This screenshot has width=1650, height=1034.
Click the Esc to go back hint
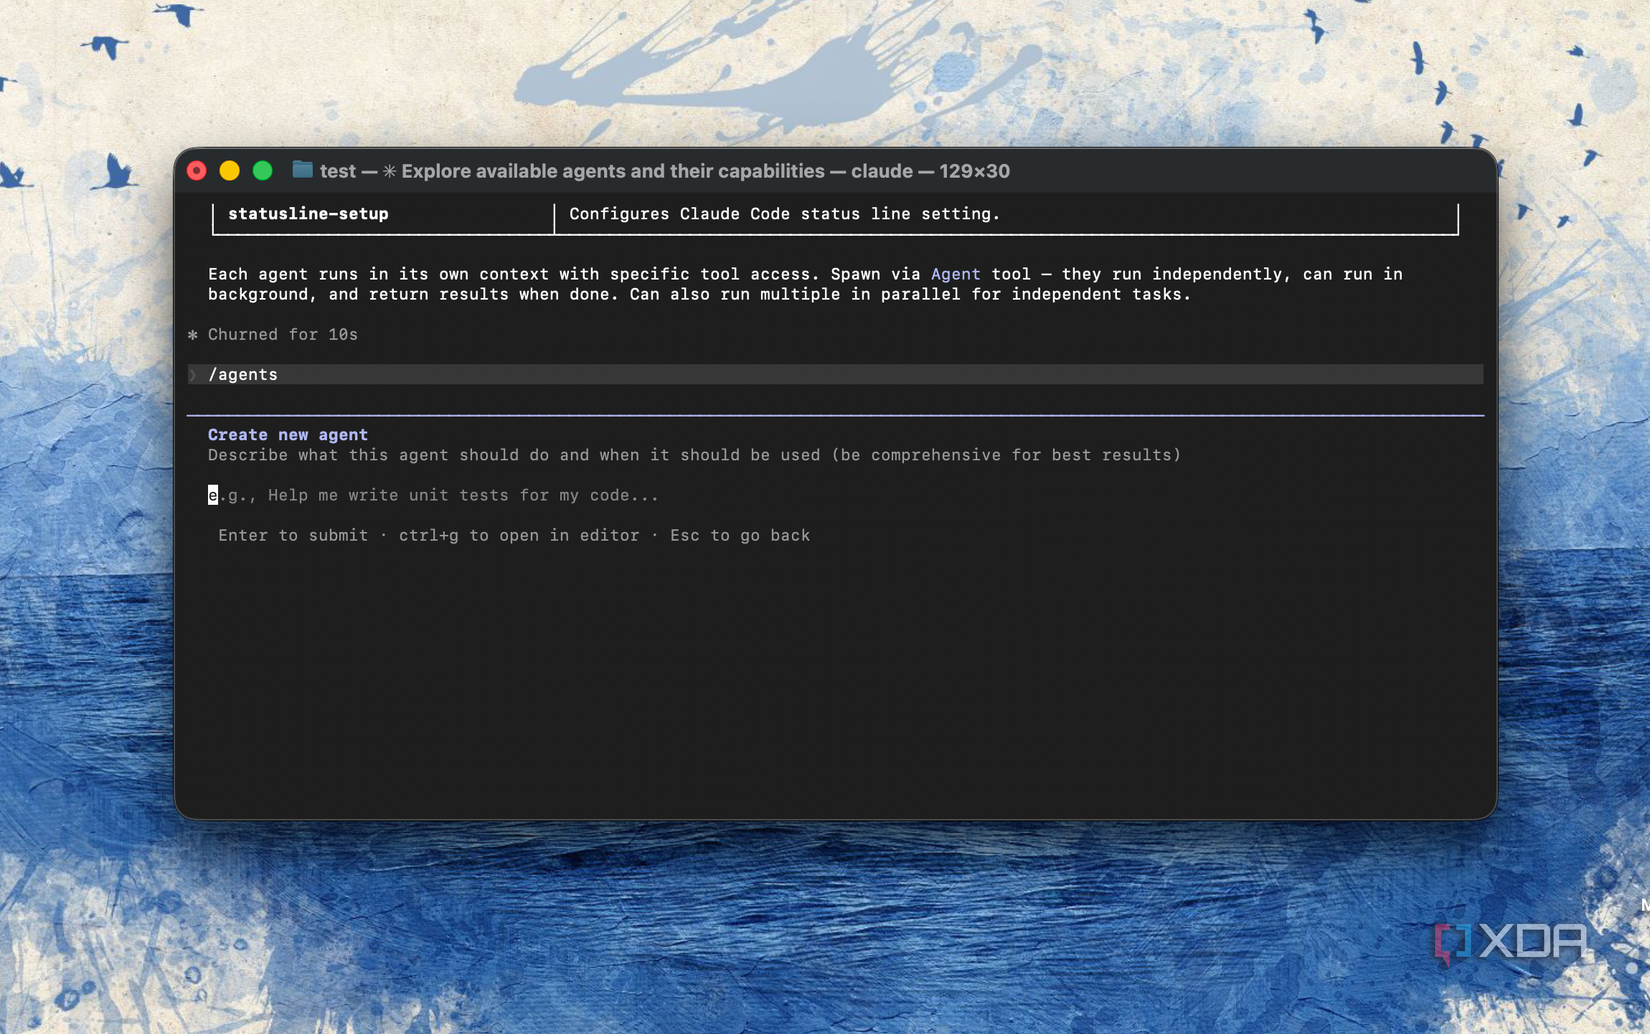tap(740, 536)
